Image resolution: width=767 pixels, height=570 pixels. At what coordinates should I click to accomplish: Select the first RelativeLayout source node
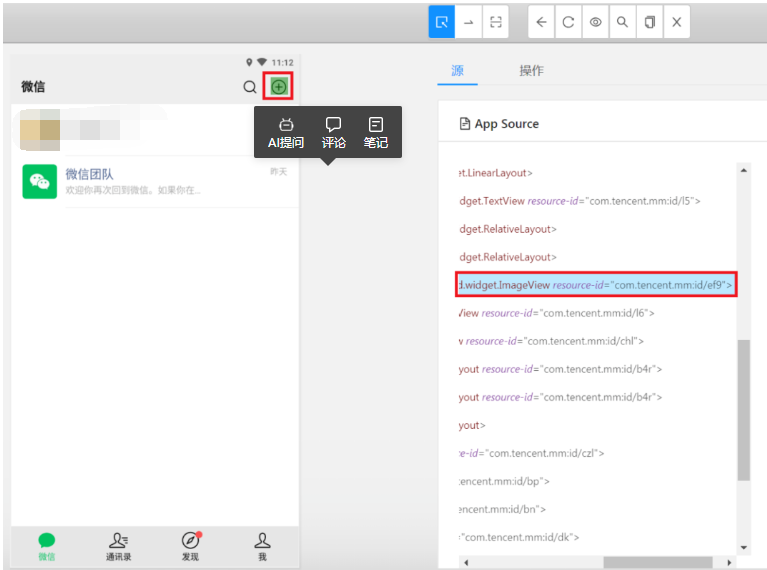click(x=508, y=229)
